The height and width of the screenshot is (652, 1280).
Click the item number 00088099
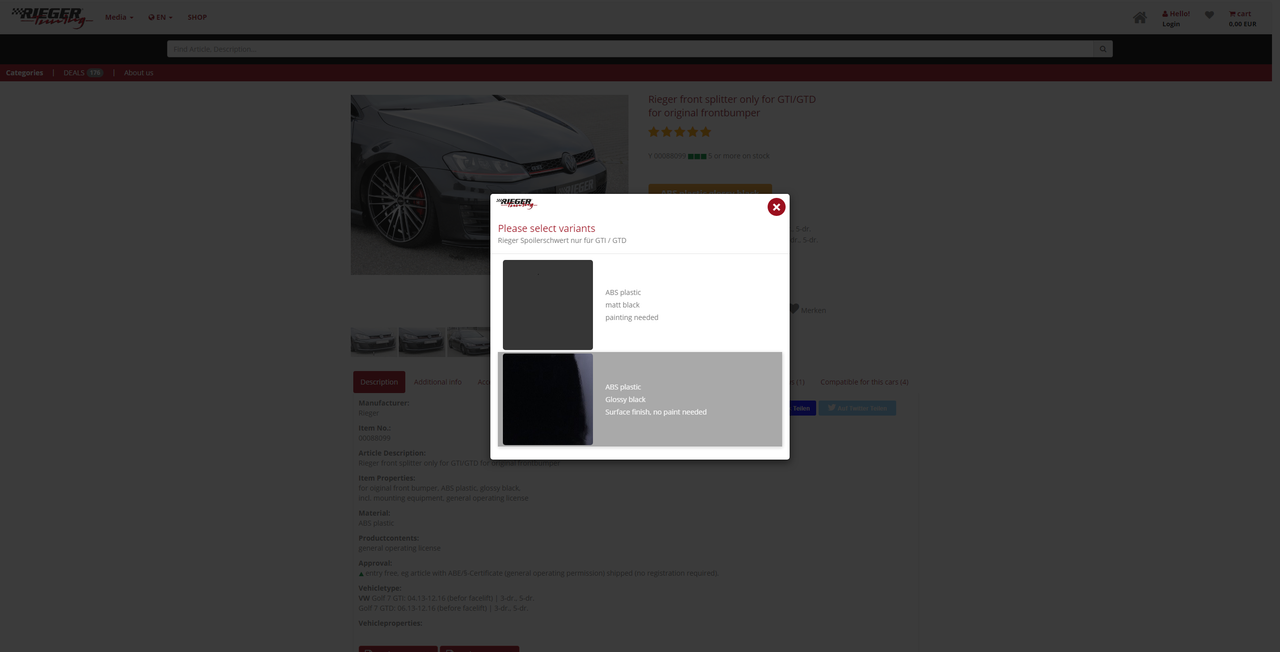(x=375, y=438)
